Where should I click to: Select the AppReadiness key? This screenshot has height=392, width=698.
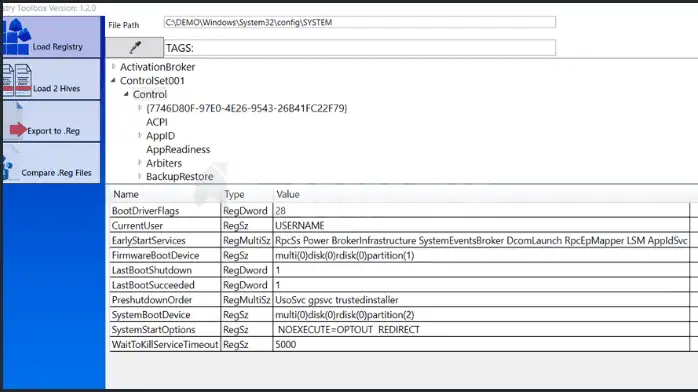click(x=178, y=150)
